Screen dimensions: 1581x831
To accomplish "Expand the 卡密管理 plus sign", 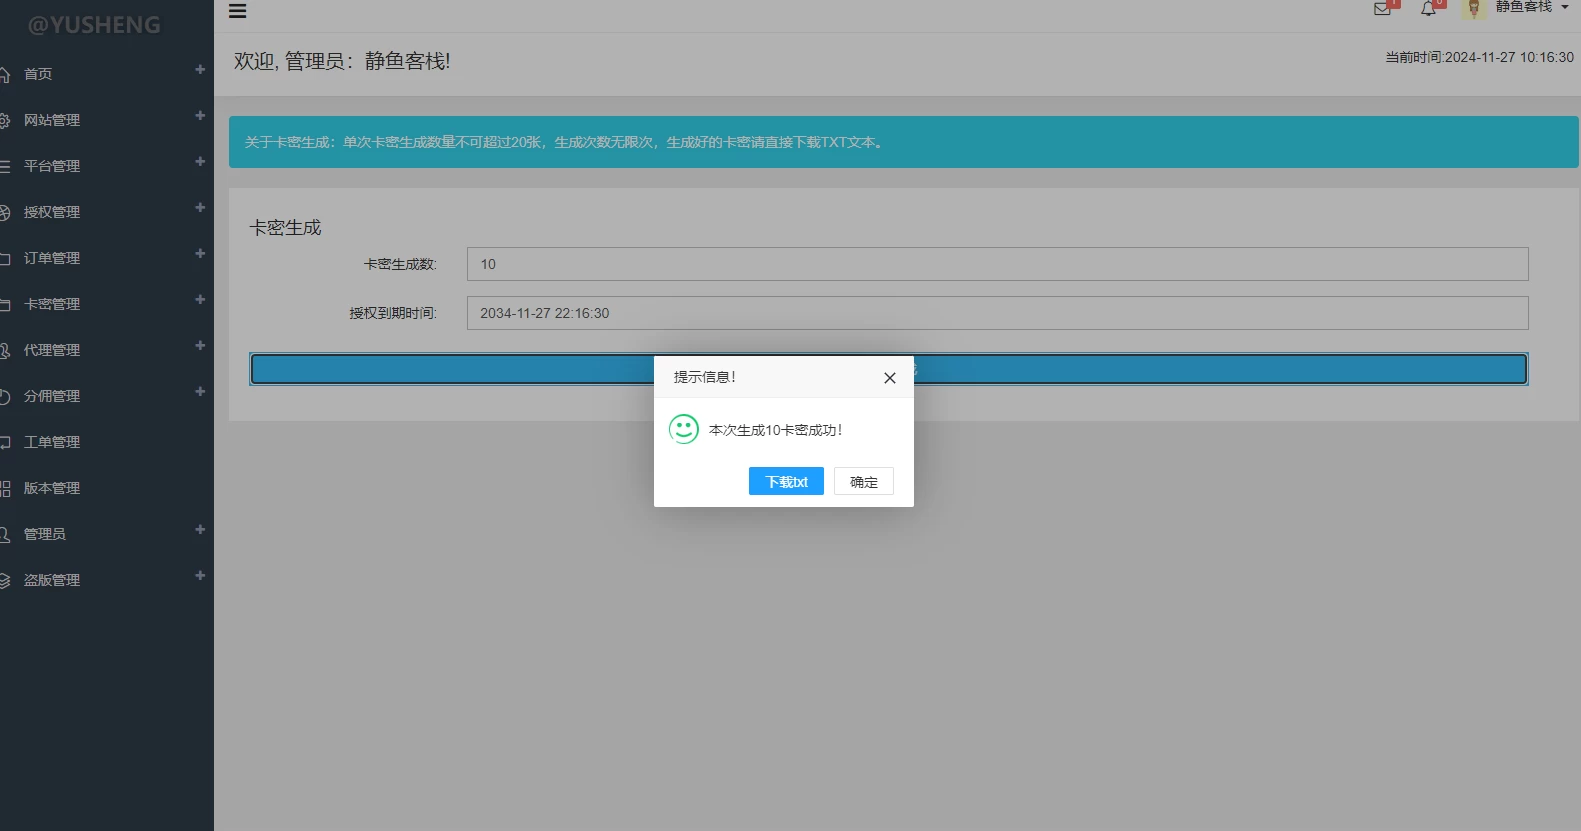I will [x=200, y=300].
